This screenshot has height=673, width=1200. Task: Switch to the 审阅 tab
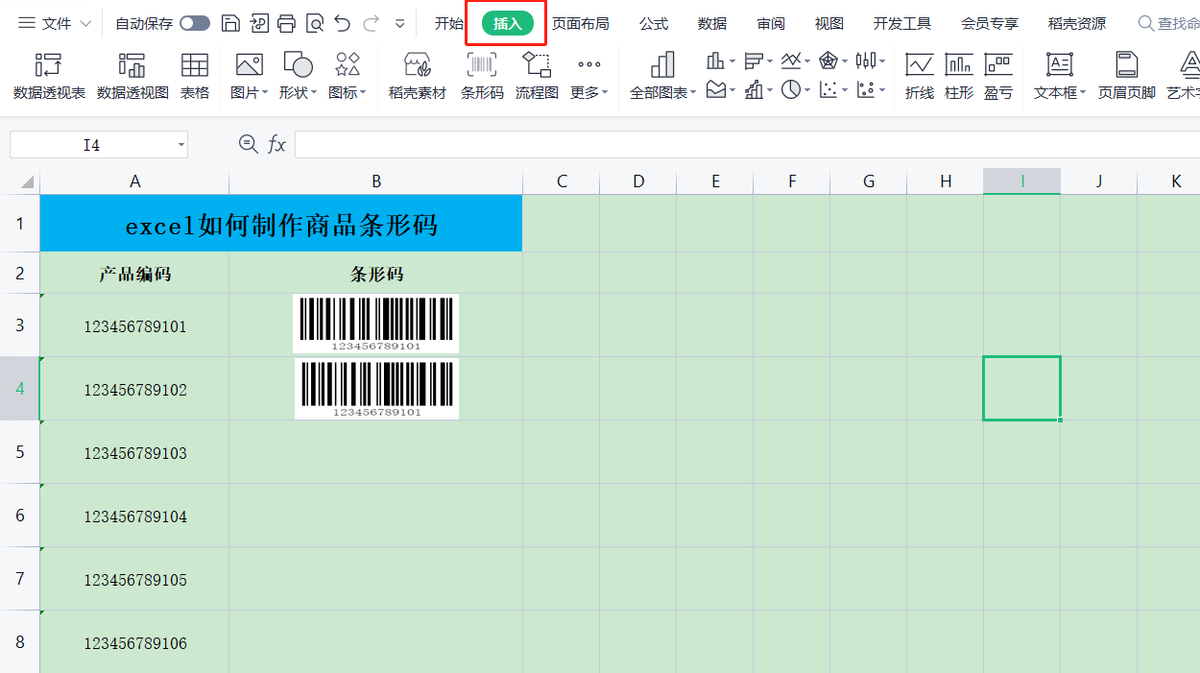click(771, 23)
